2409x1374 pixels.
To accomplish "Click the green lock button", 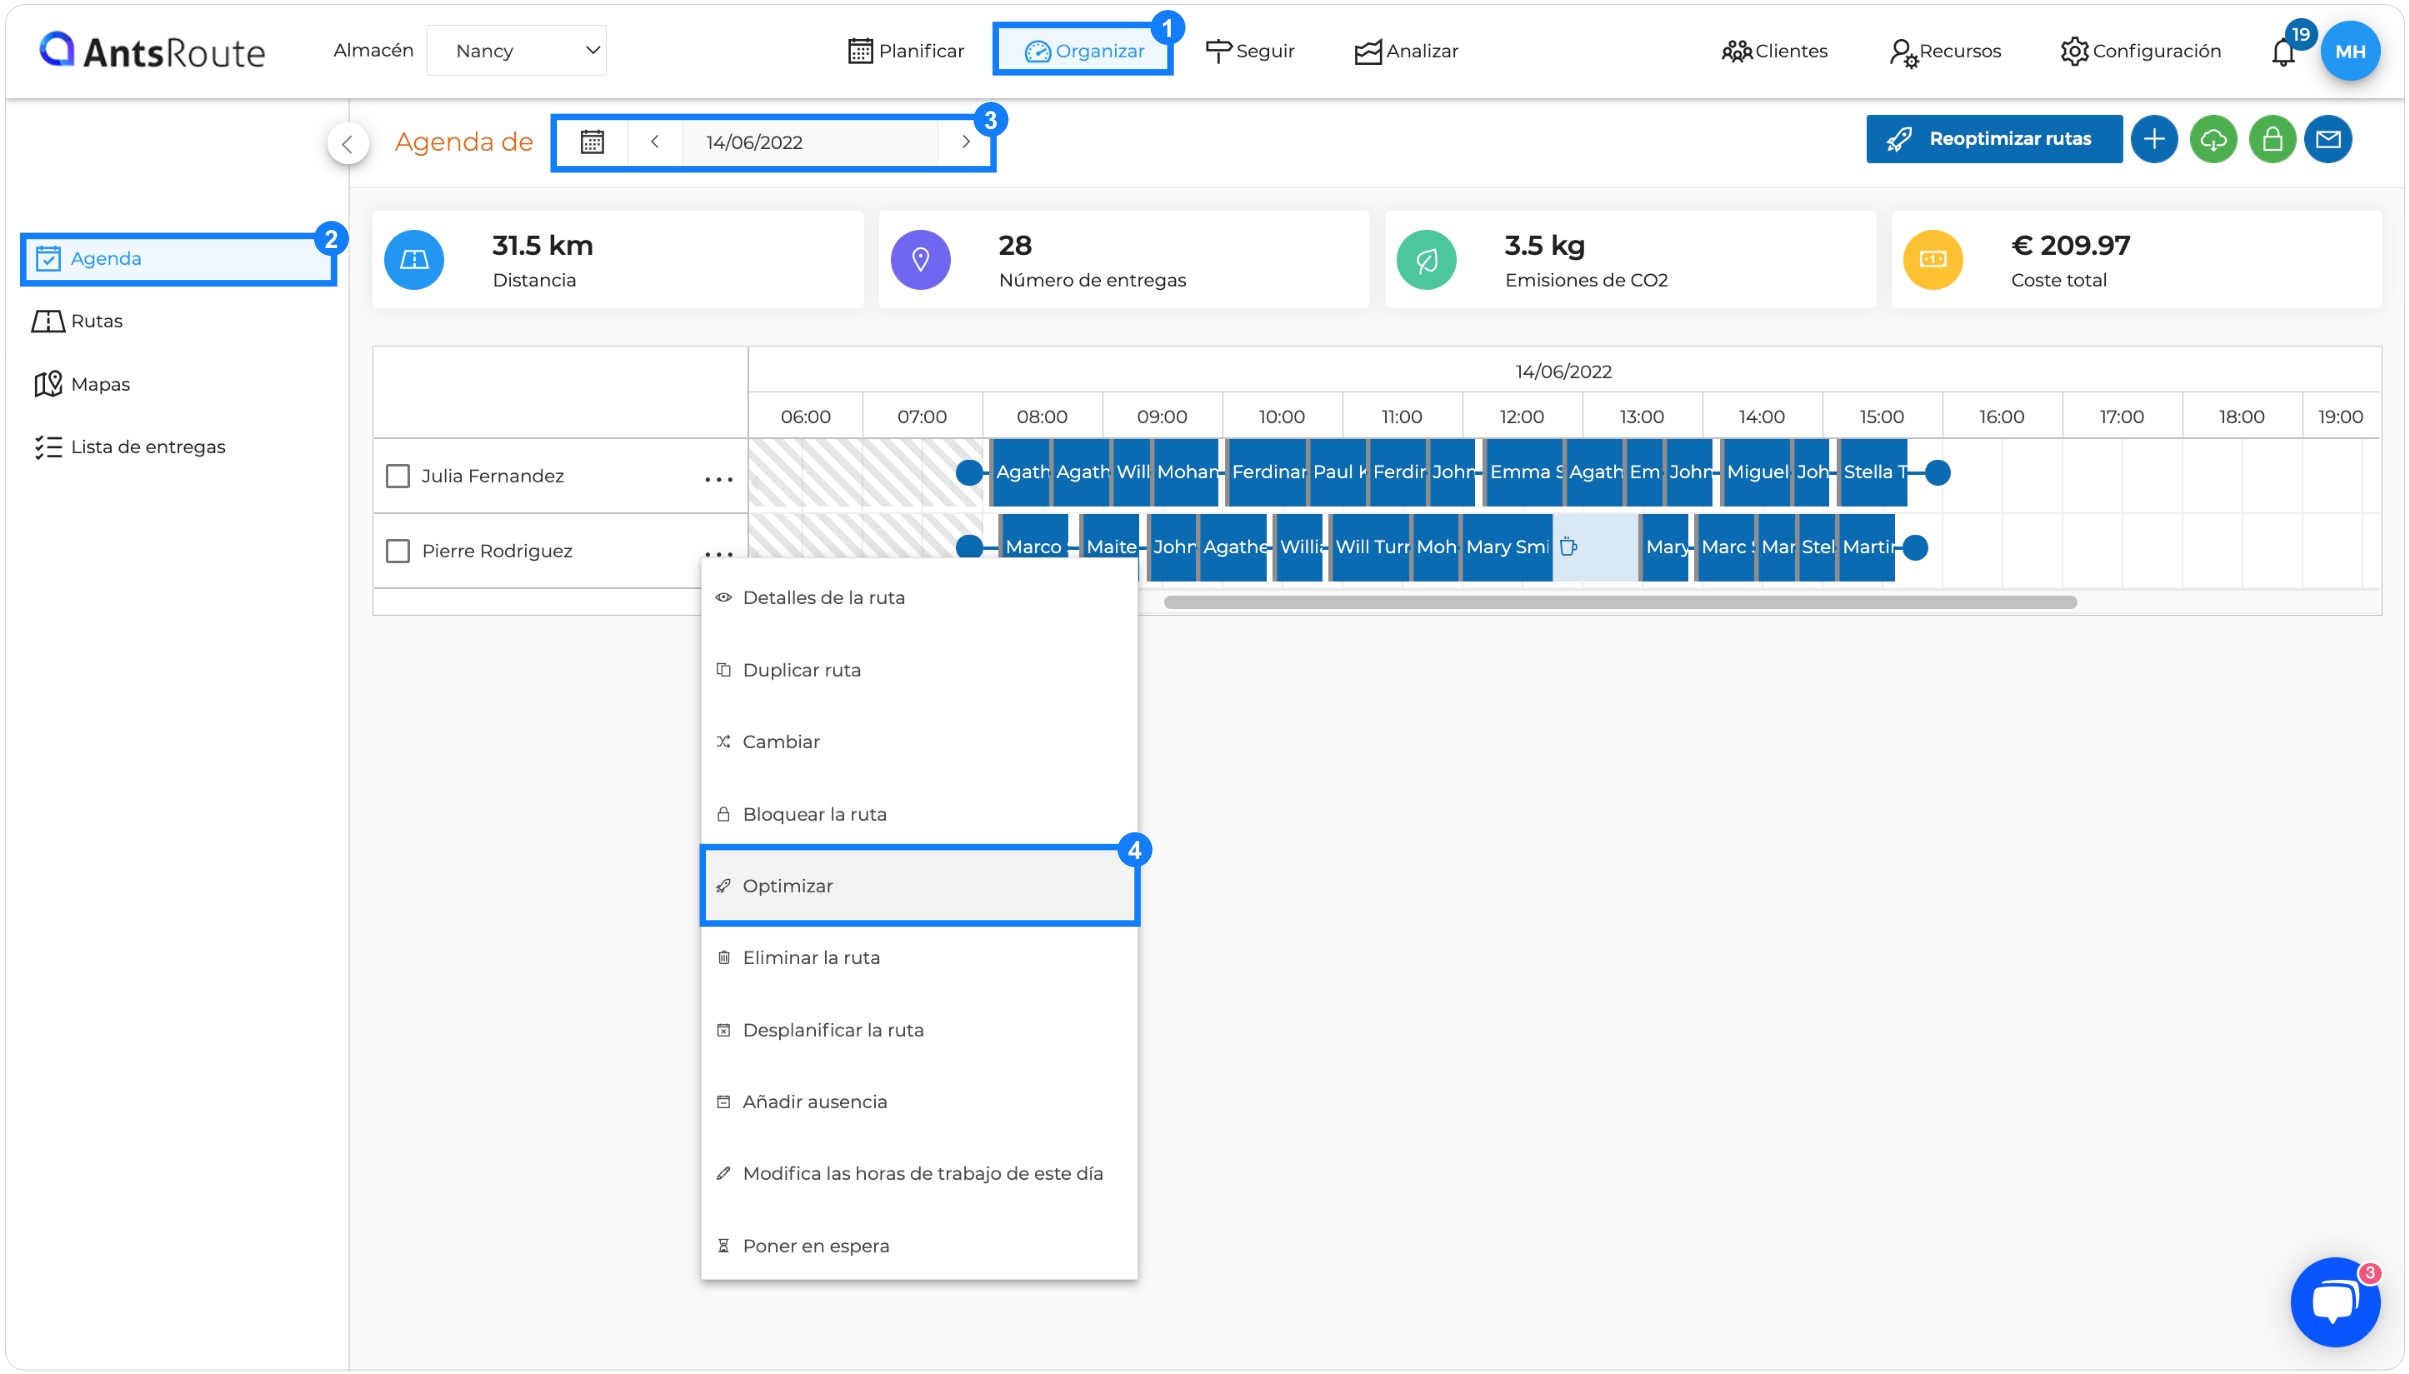I will pyautogui.click(x=2272, y=139).
